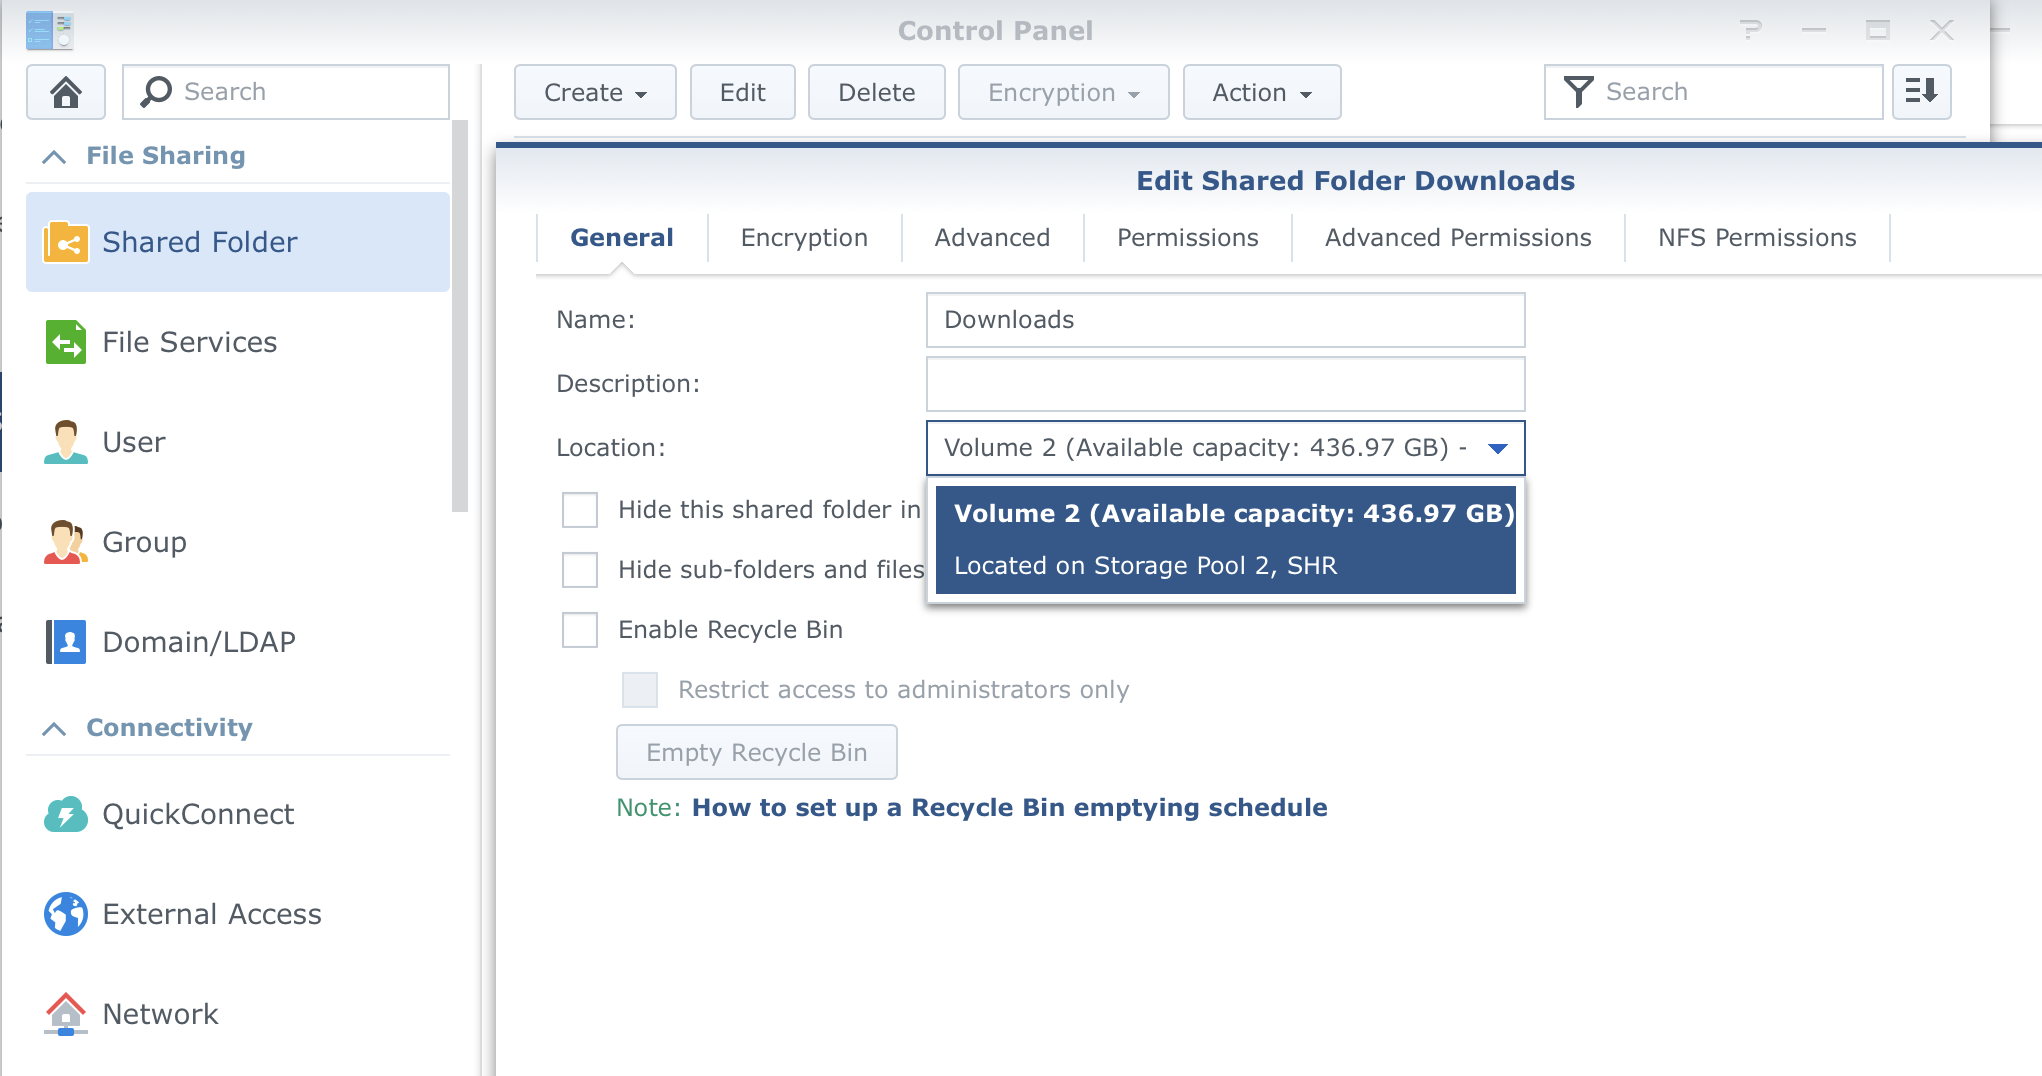Switch to the Advanced tab
The image size is (2042, 1076).
coord(993,238)
